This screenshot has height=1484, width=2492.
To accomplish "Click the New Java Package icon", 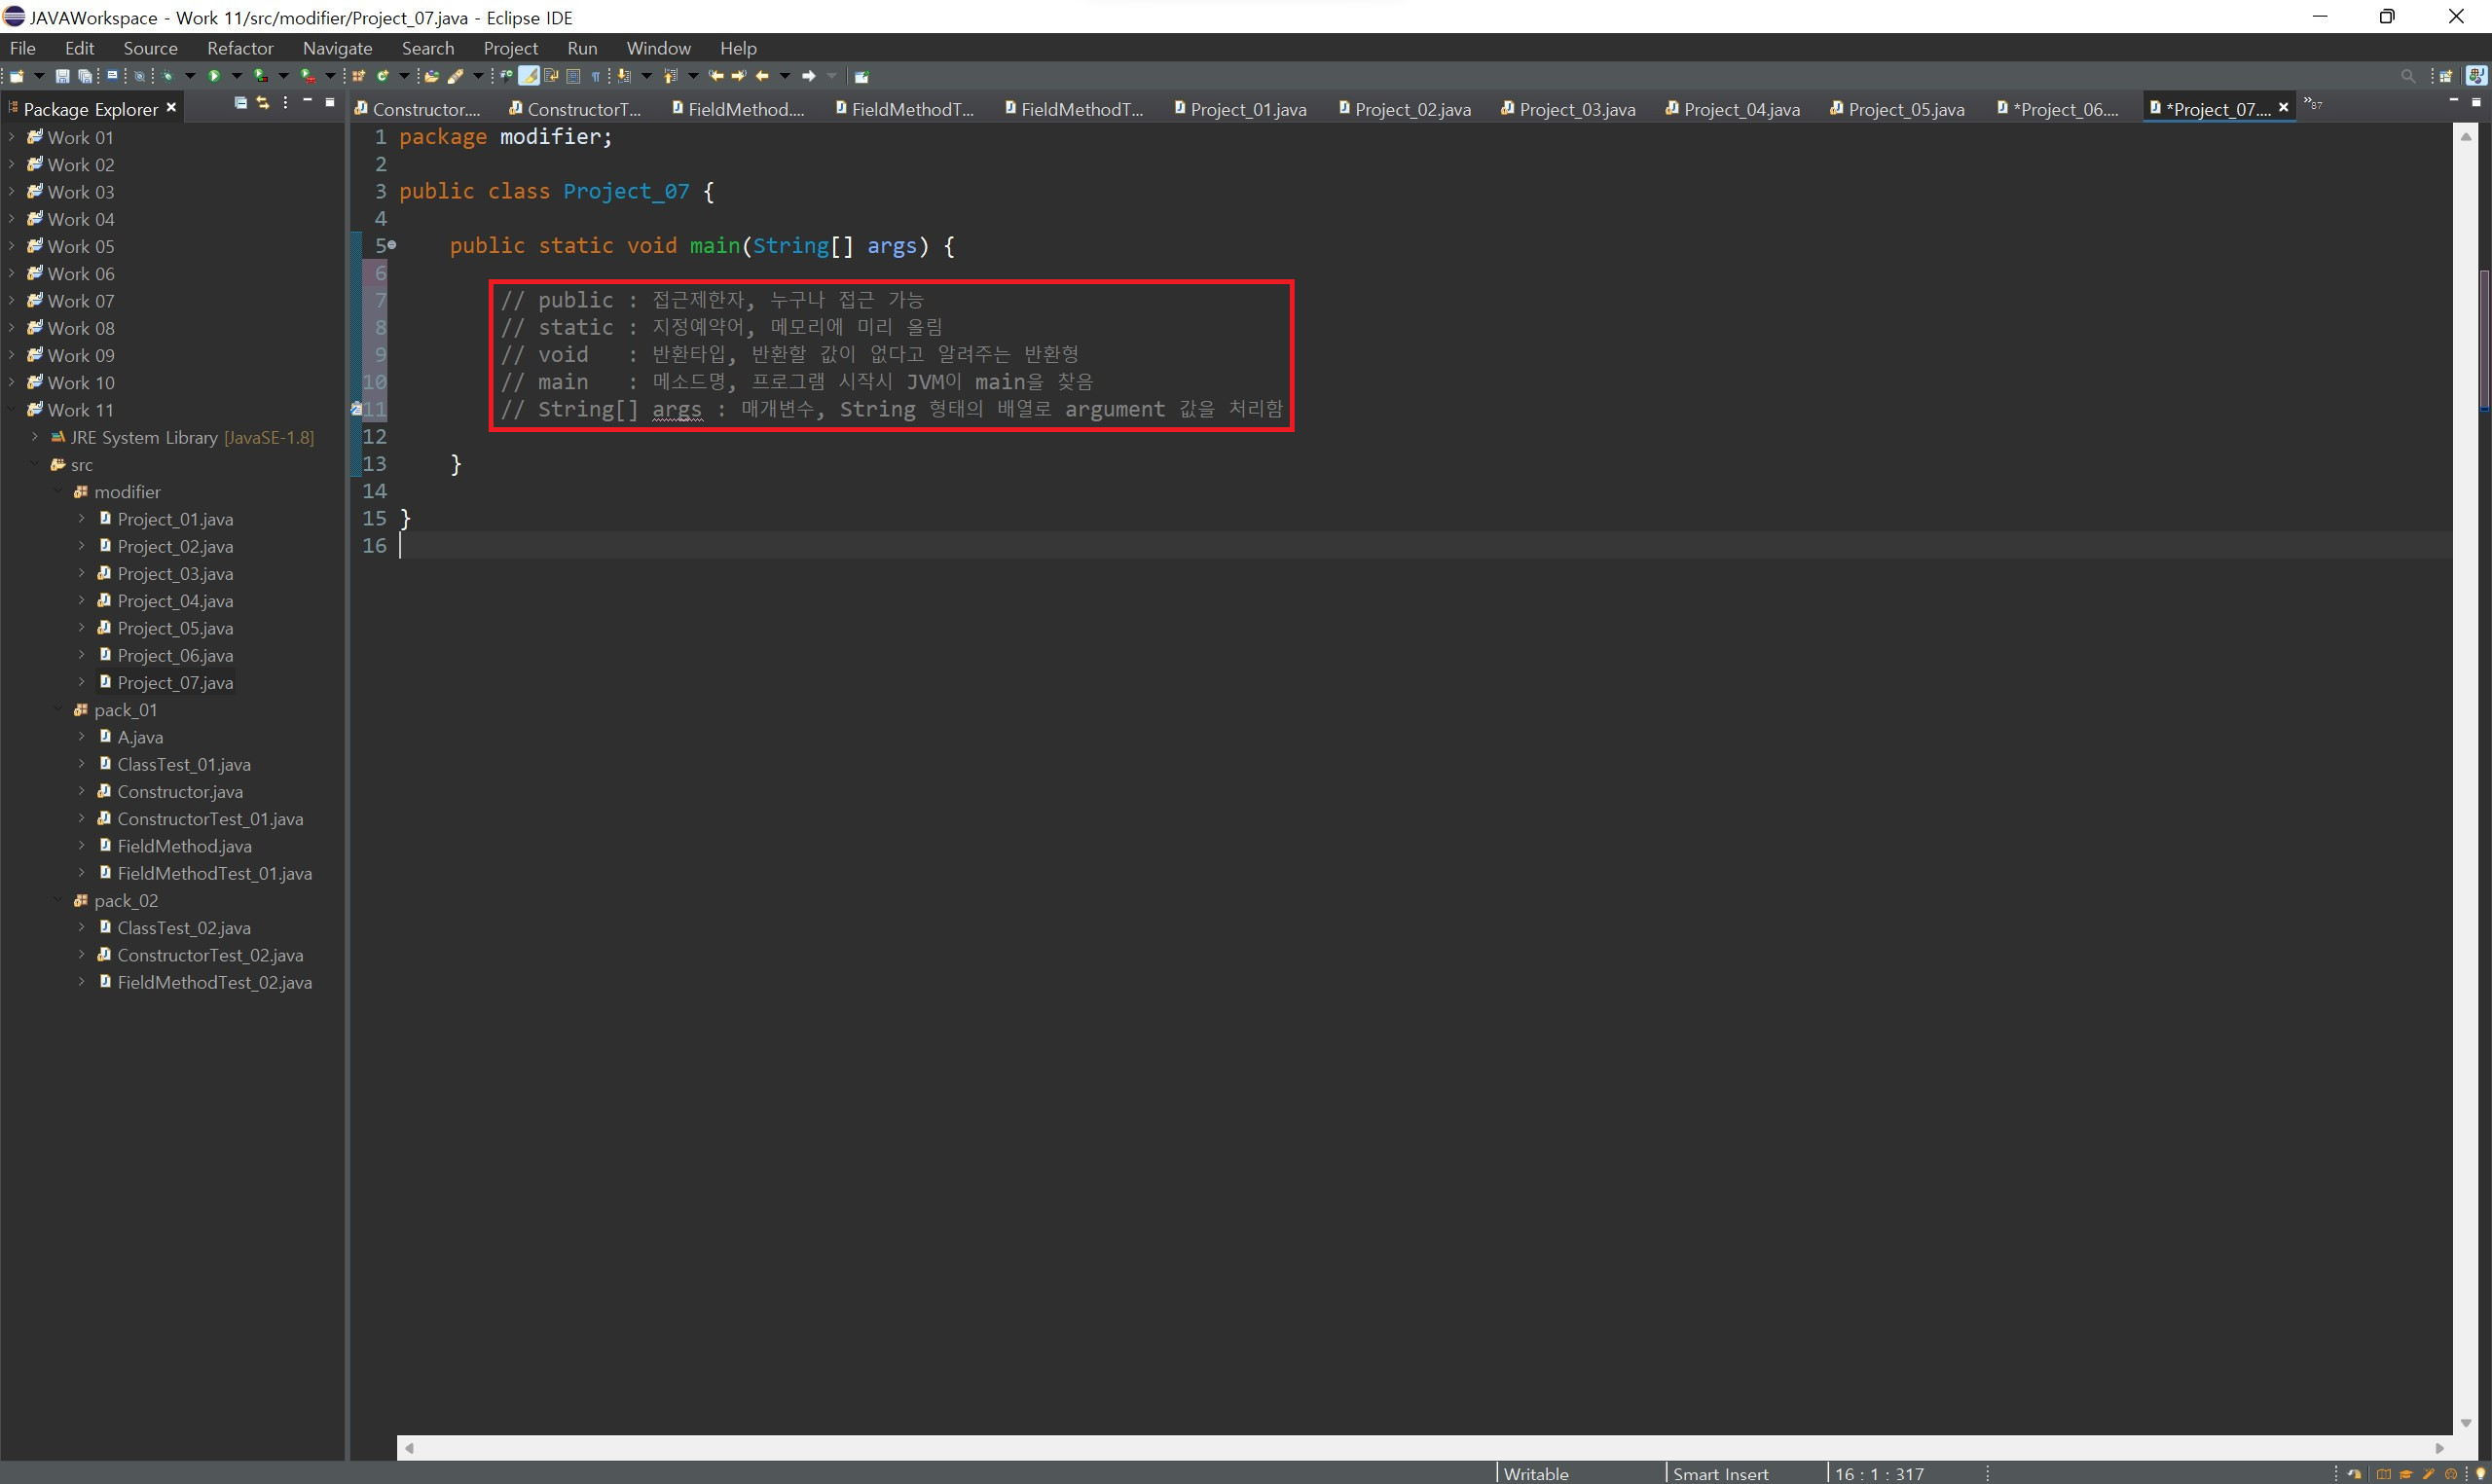I will 358,76.
